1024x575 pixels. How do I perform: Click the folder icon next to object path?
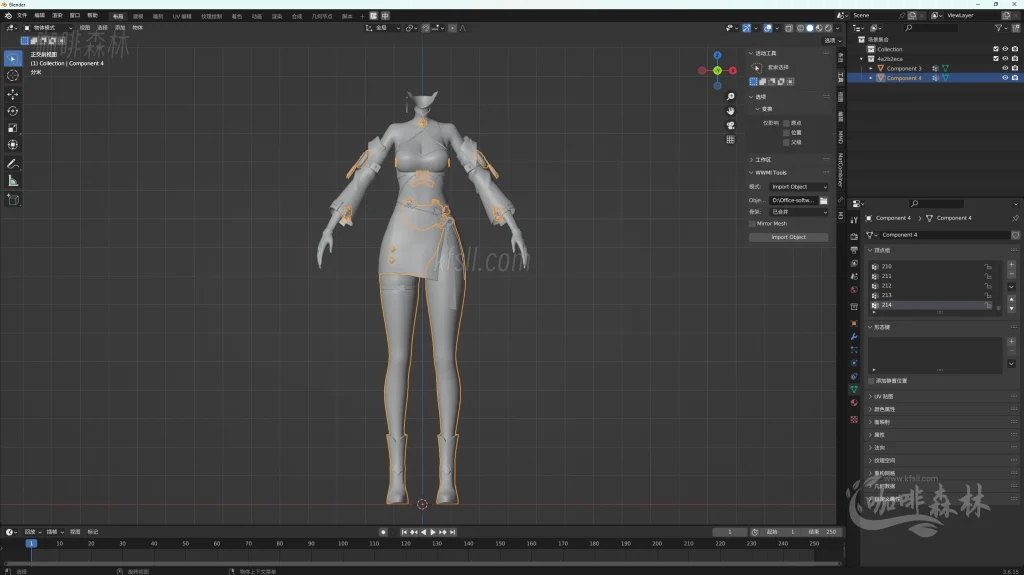pyautogui.click(x=824, y=201)
